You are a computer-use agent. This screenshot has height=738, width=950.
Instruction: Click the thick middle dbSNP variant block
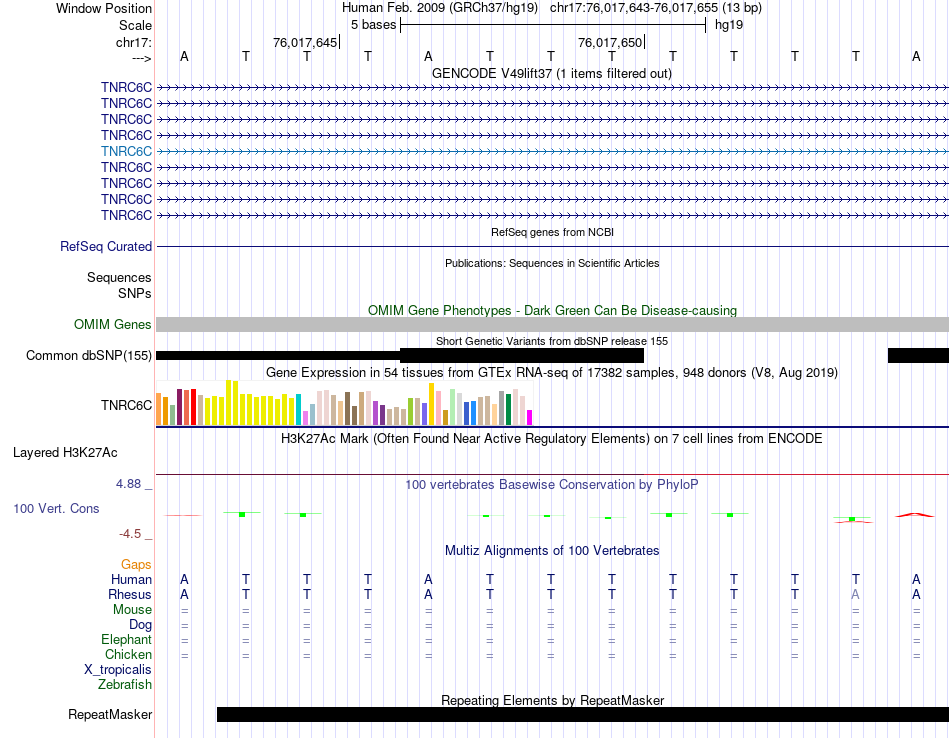click(x=522, y=356)
